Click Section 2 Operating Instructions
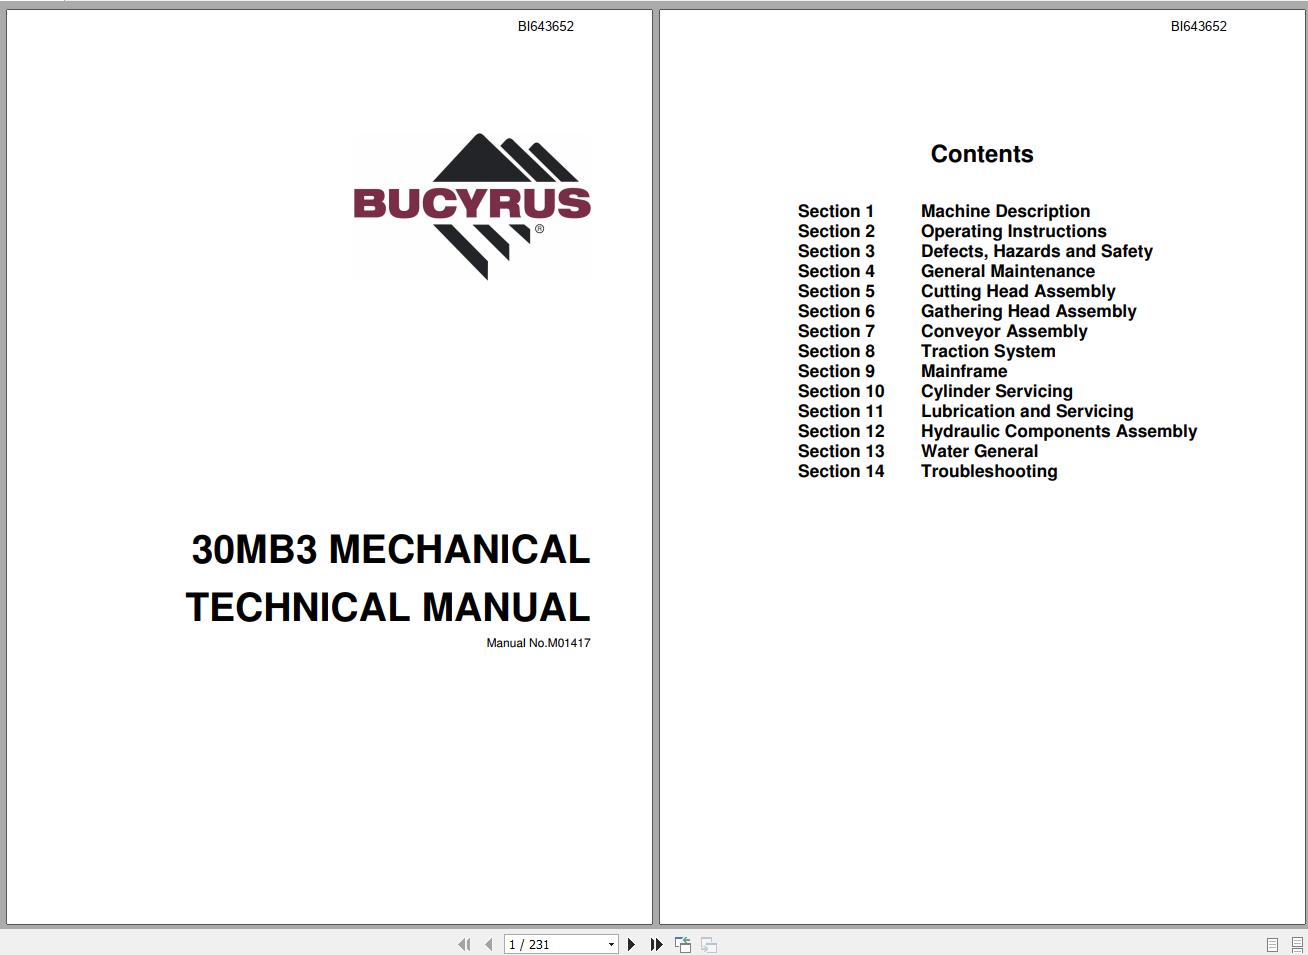This screenshot has height=955, width=1308. (952, 231)
